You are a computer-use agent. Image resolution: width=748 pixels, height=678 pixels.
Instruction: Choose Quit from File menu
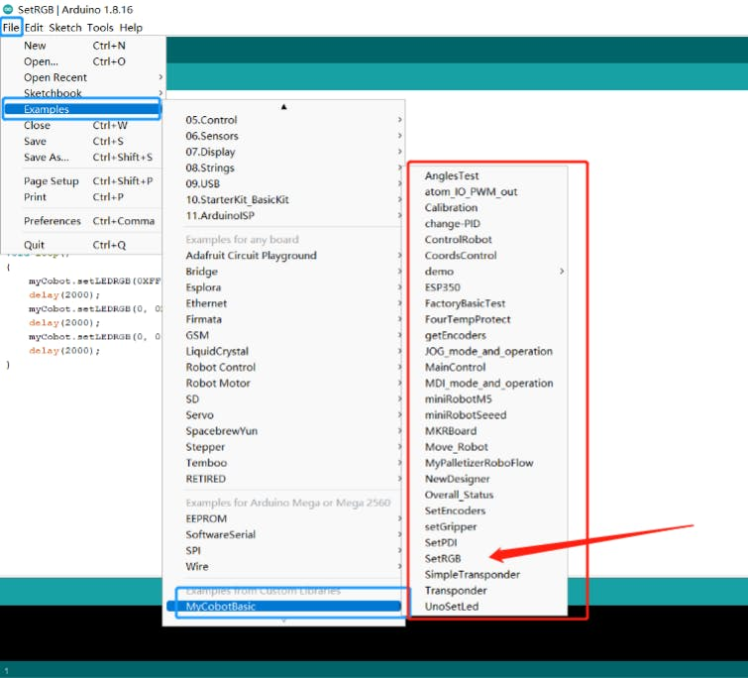pos(83,245)
